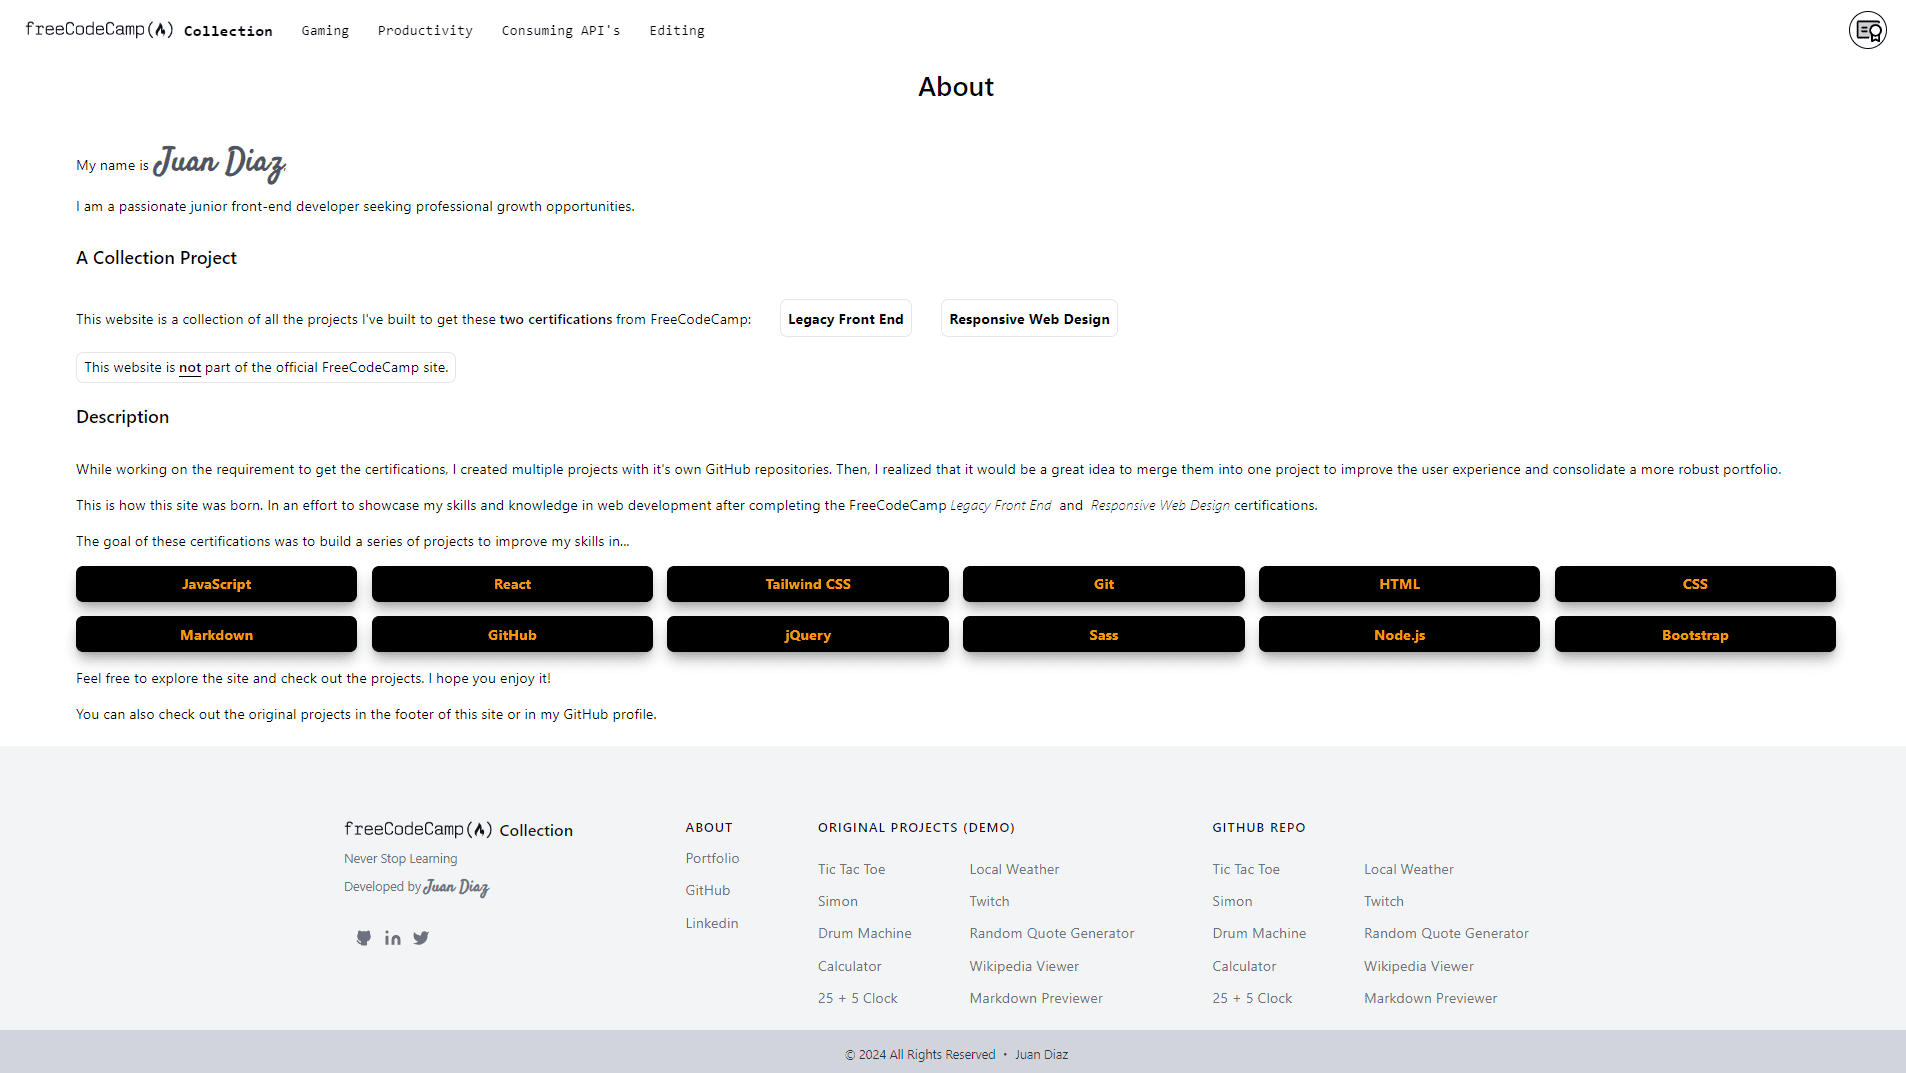Click the footer freeCodeCamp Collection logo

(458, 830)
